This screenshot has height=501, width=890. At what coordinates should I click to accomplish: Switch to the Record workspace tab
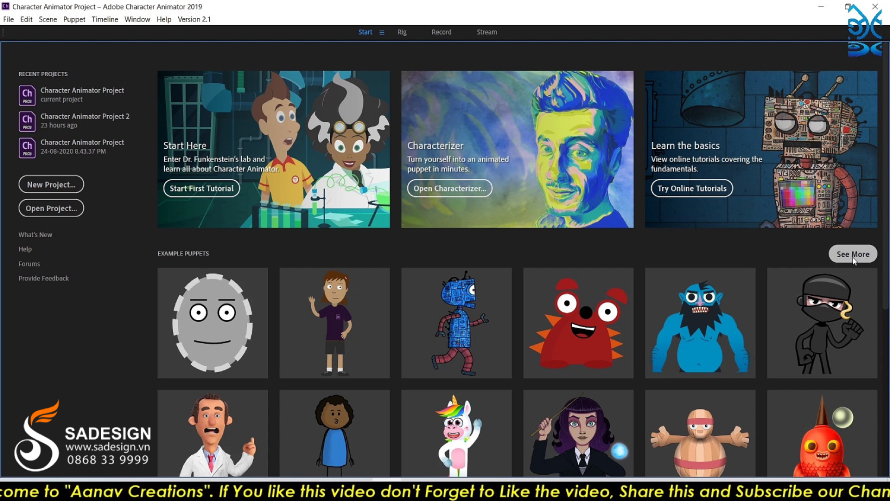point(441,32)
